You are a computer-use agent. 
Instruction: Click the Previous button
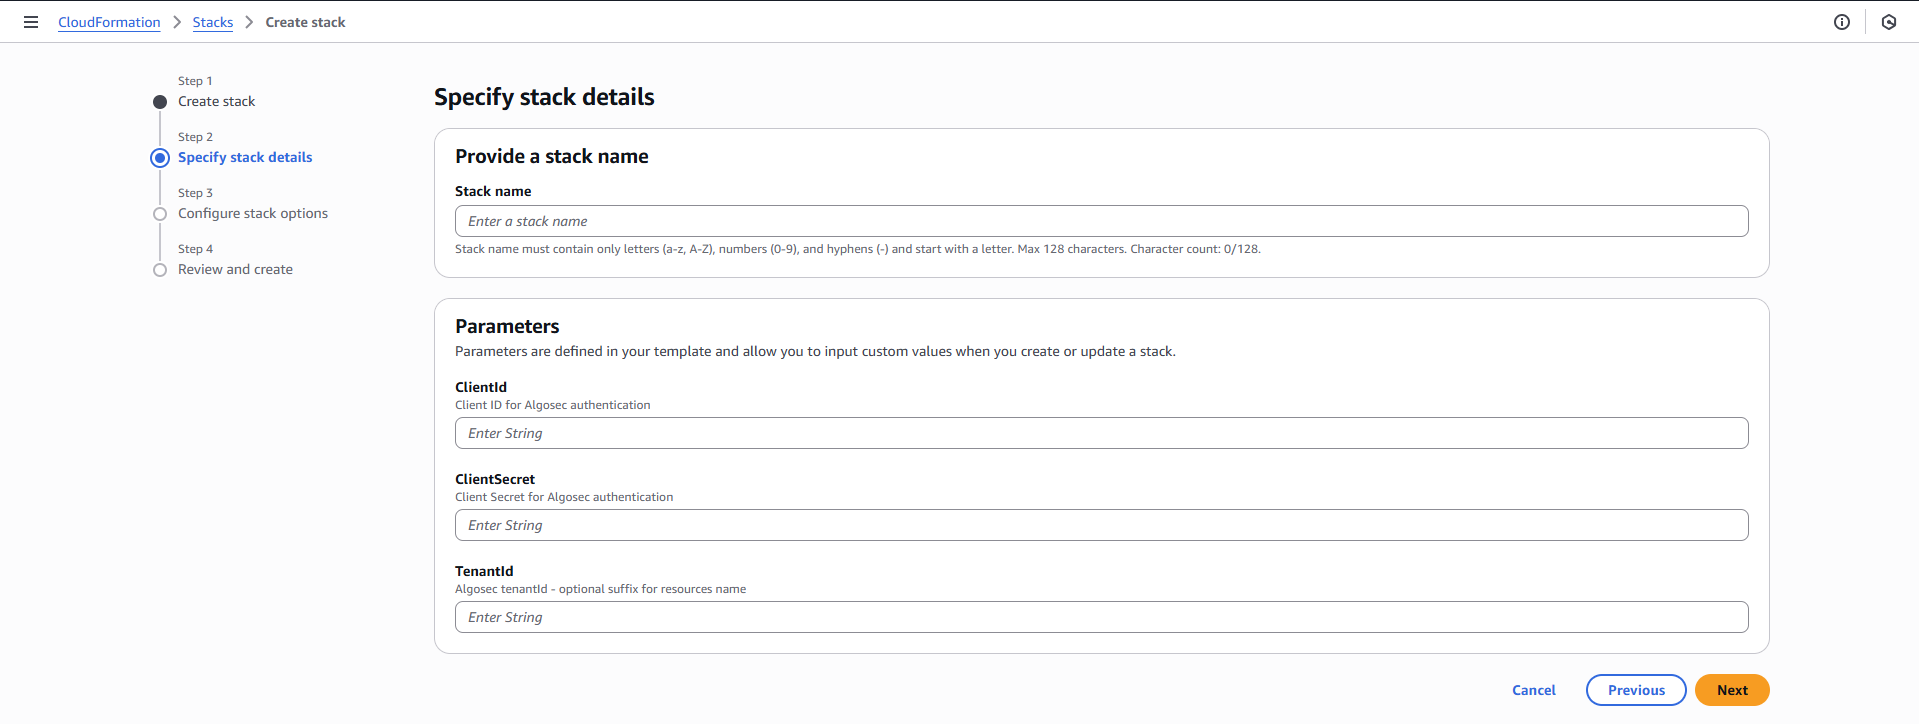point(1635,690)
